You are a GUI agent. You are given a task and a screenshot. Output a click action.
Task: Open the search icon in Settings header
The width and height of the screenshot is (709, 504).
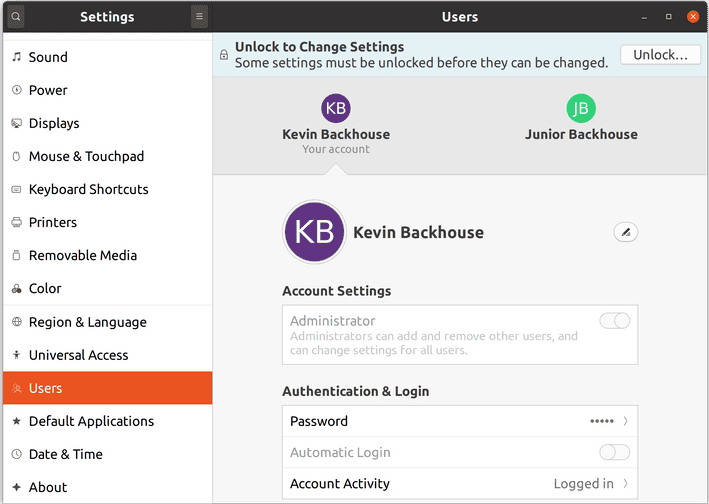click(16, 17)
